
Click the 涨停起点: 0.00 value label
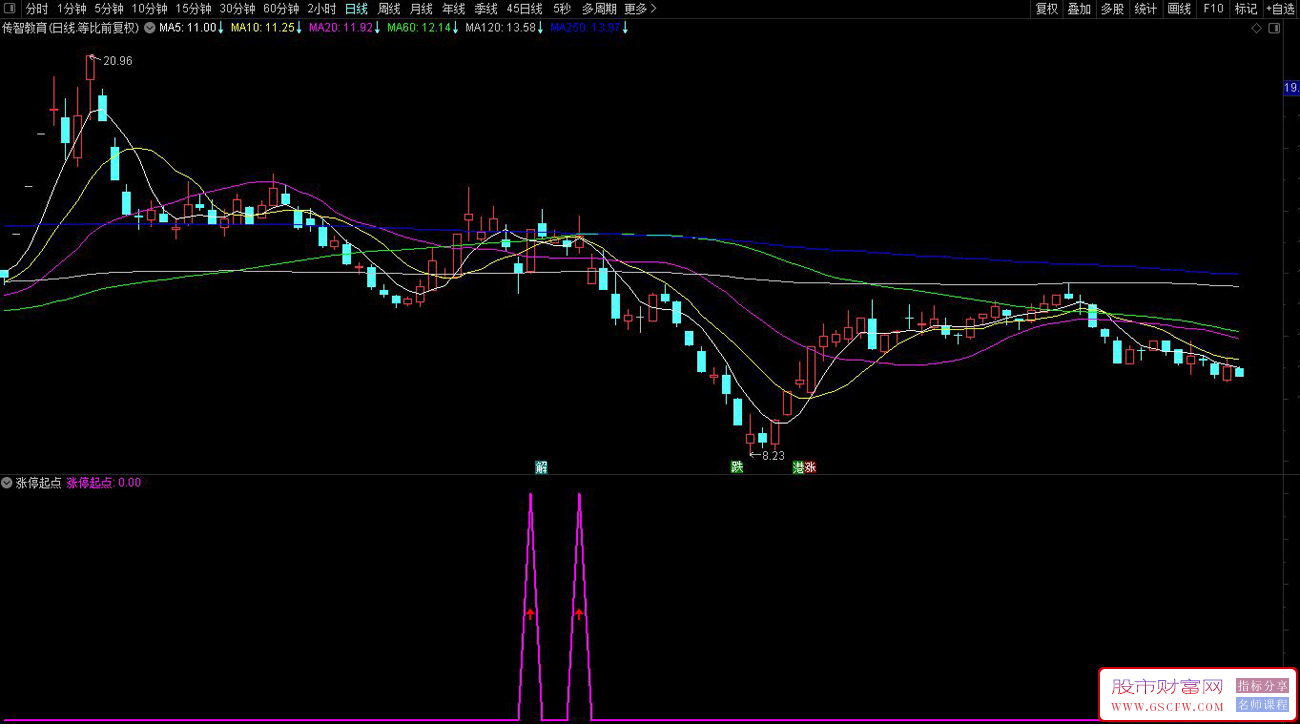tap(104, 482)
